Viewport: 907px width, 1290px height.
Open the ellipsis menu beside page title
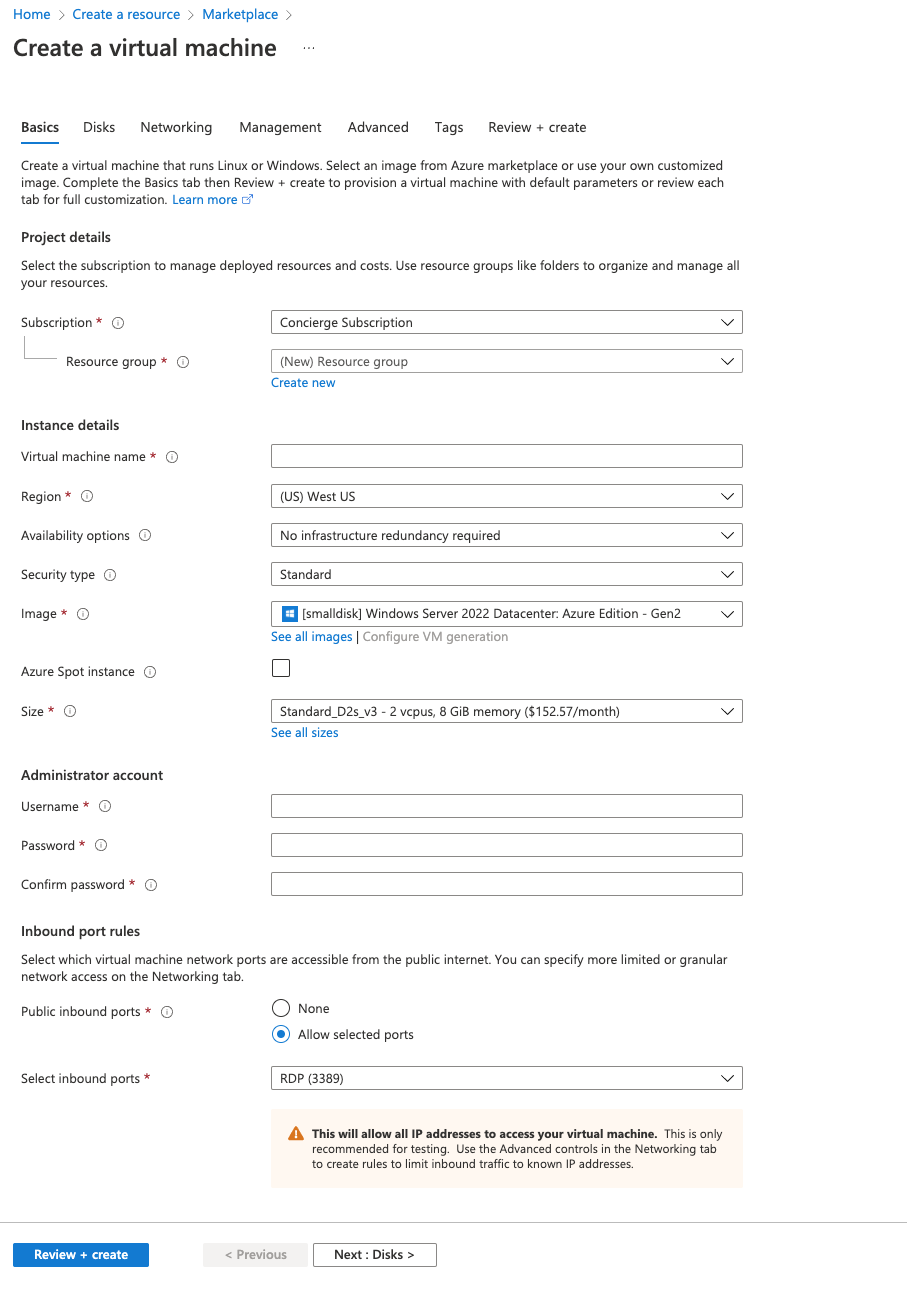pos(308,48)
